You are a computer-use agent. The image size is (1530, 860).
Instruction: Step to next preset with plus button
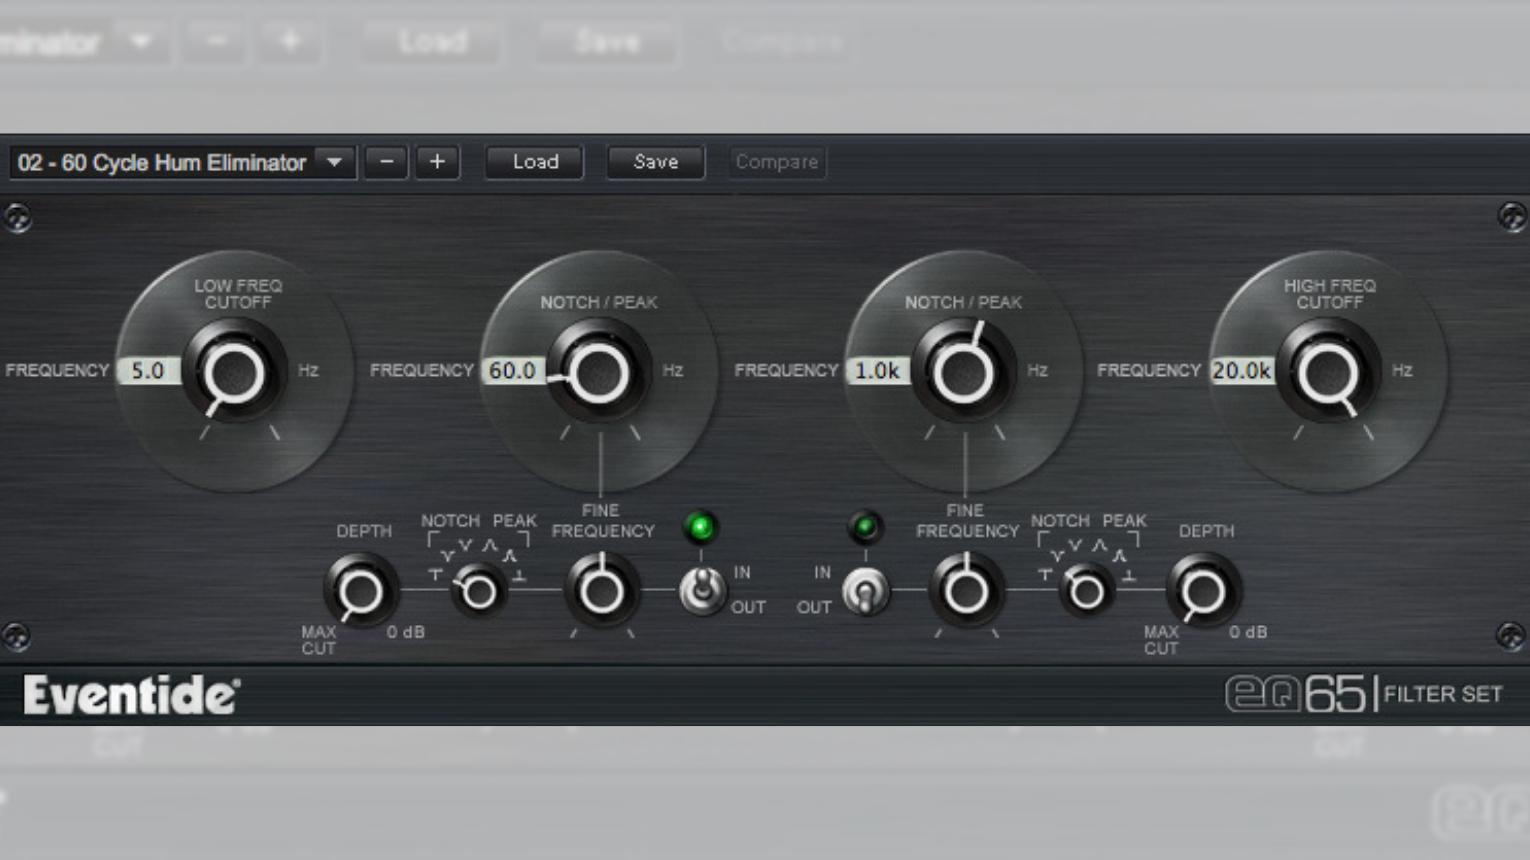(x=437, y=162)
